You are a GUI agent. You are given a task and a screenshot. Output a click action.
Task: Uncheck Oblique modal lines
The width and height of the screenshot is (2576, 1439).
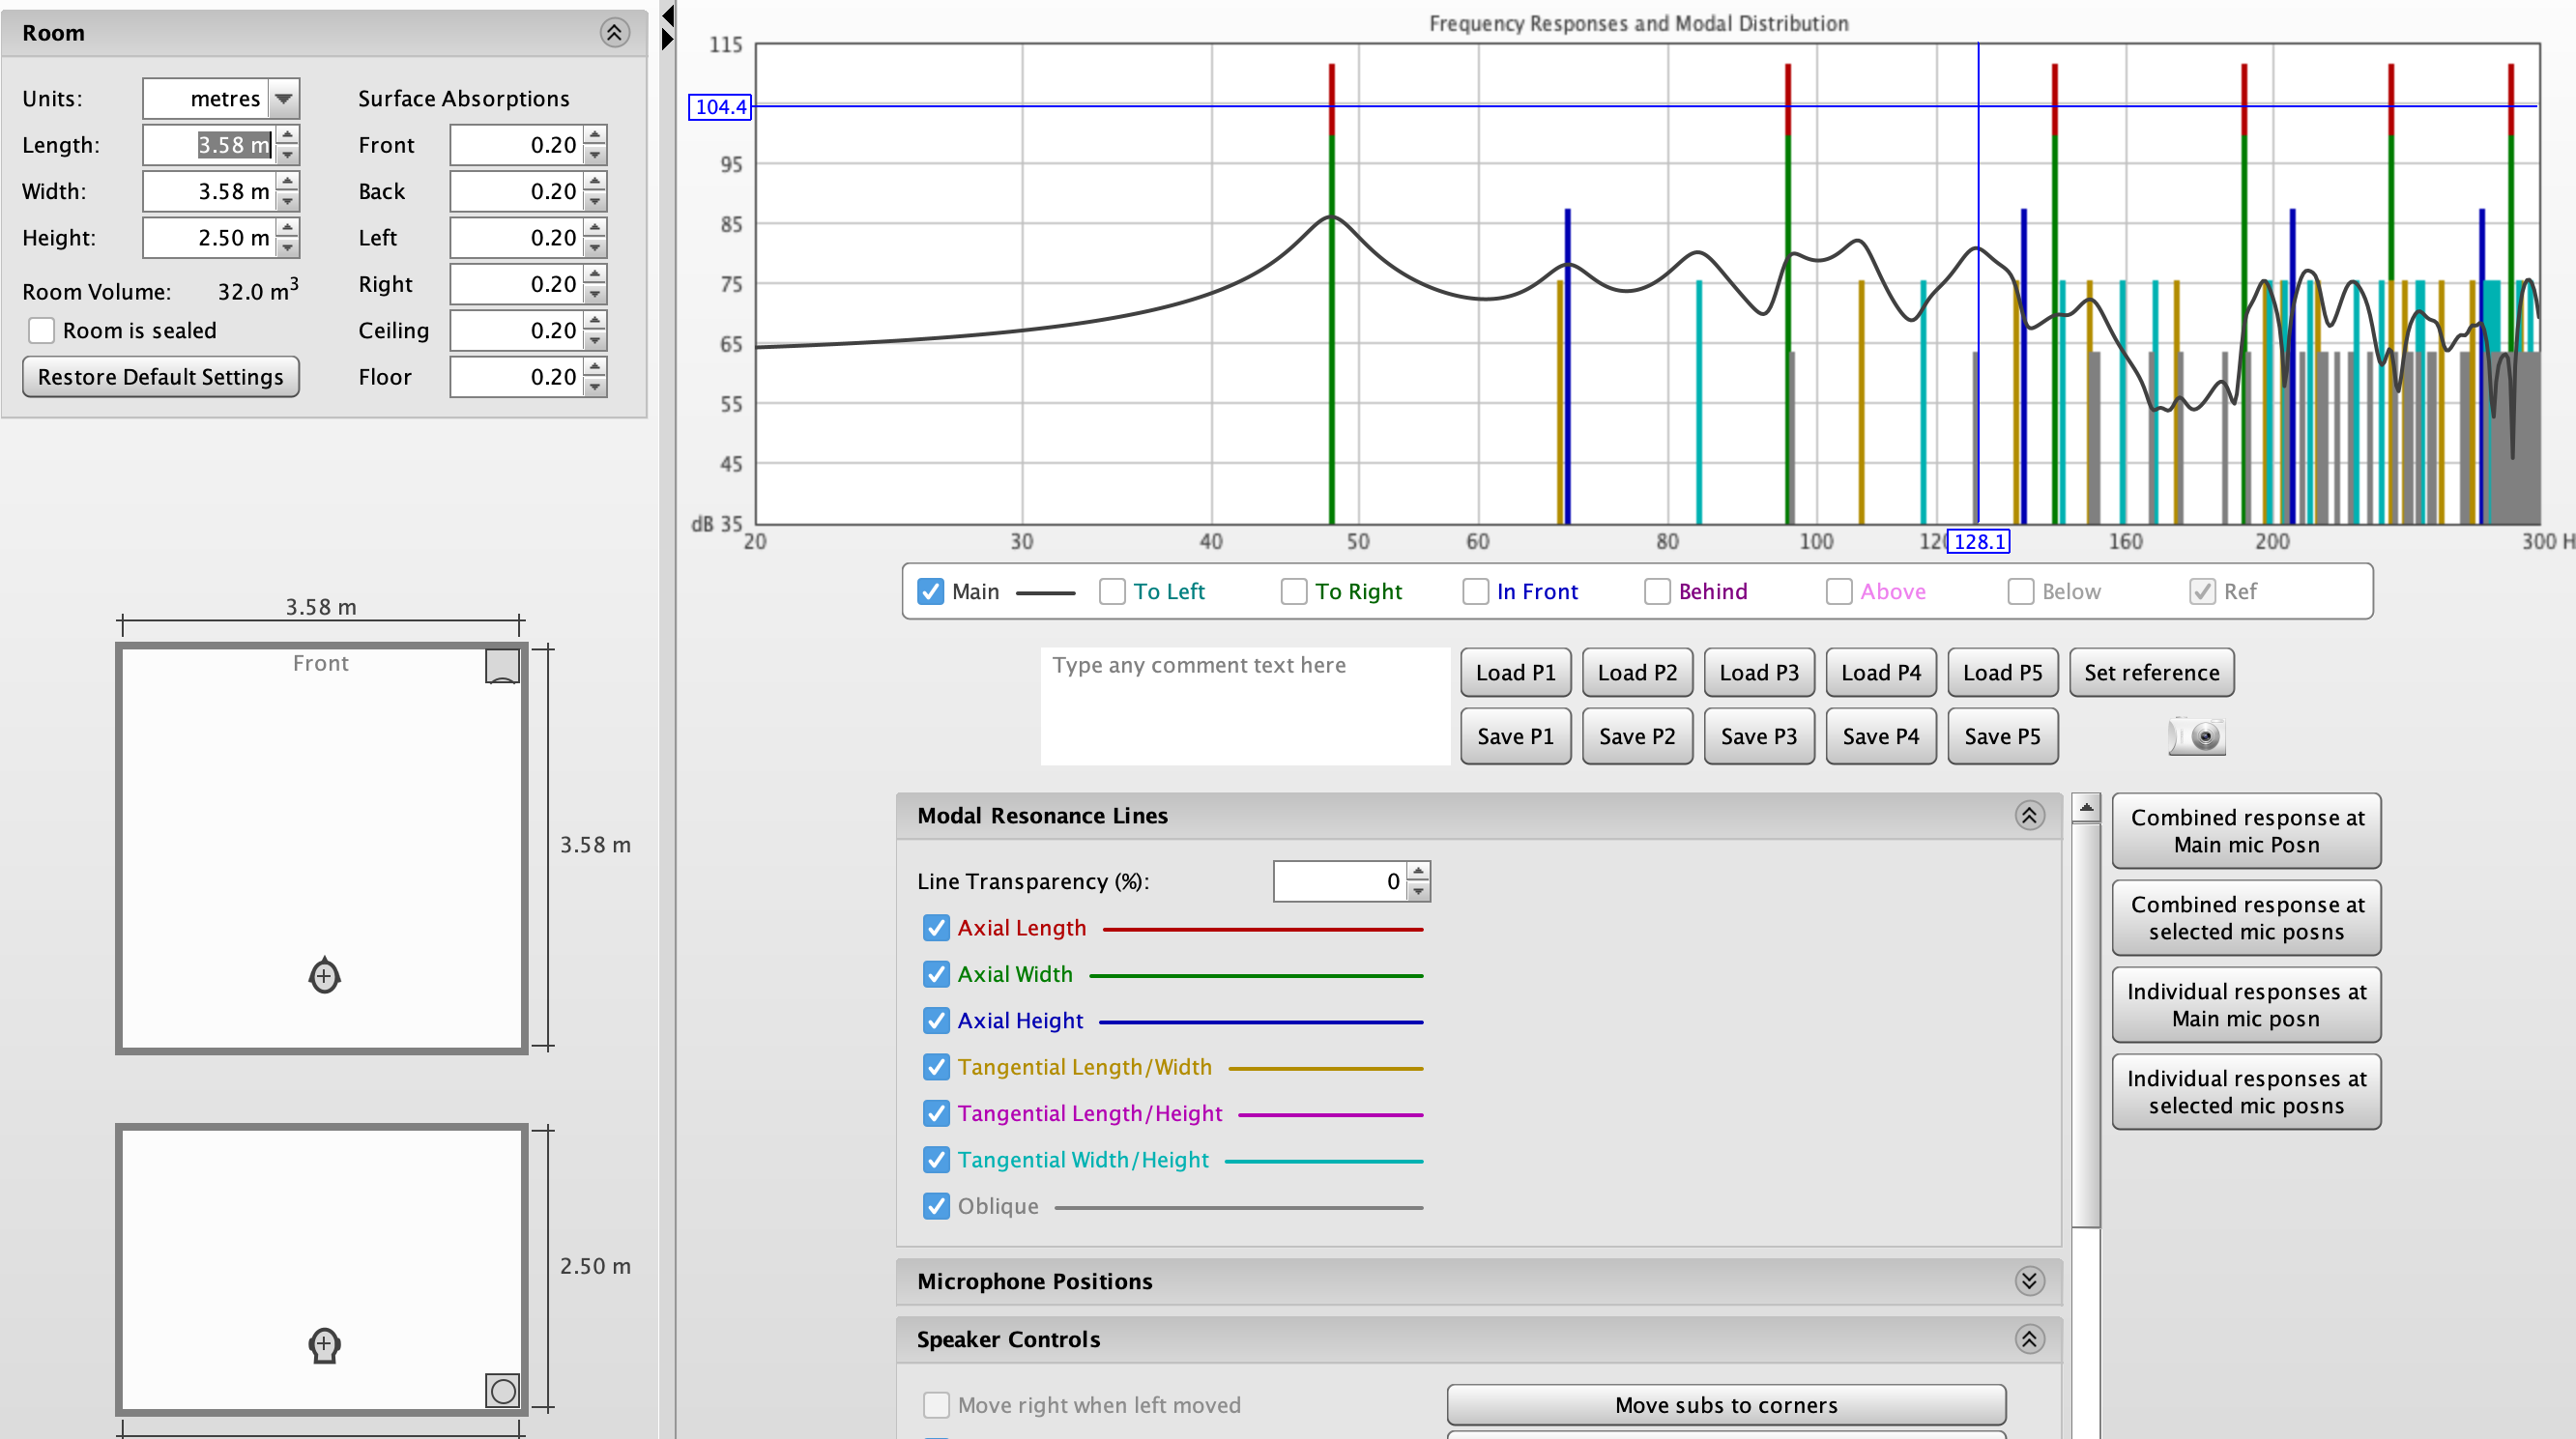tap(936, 1206)
